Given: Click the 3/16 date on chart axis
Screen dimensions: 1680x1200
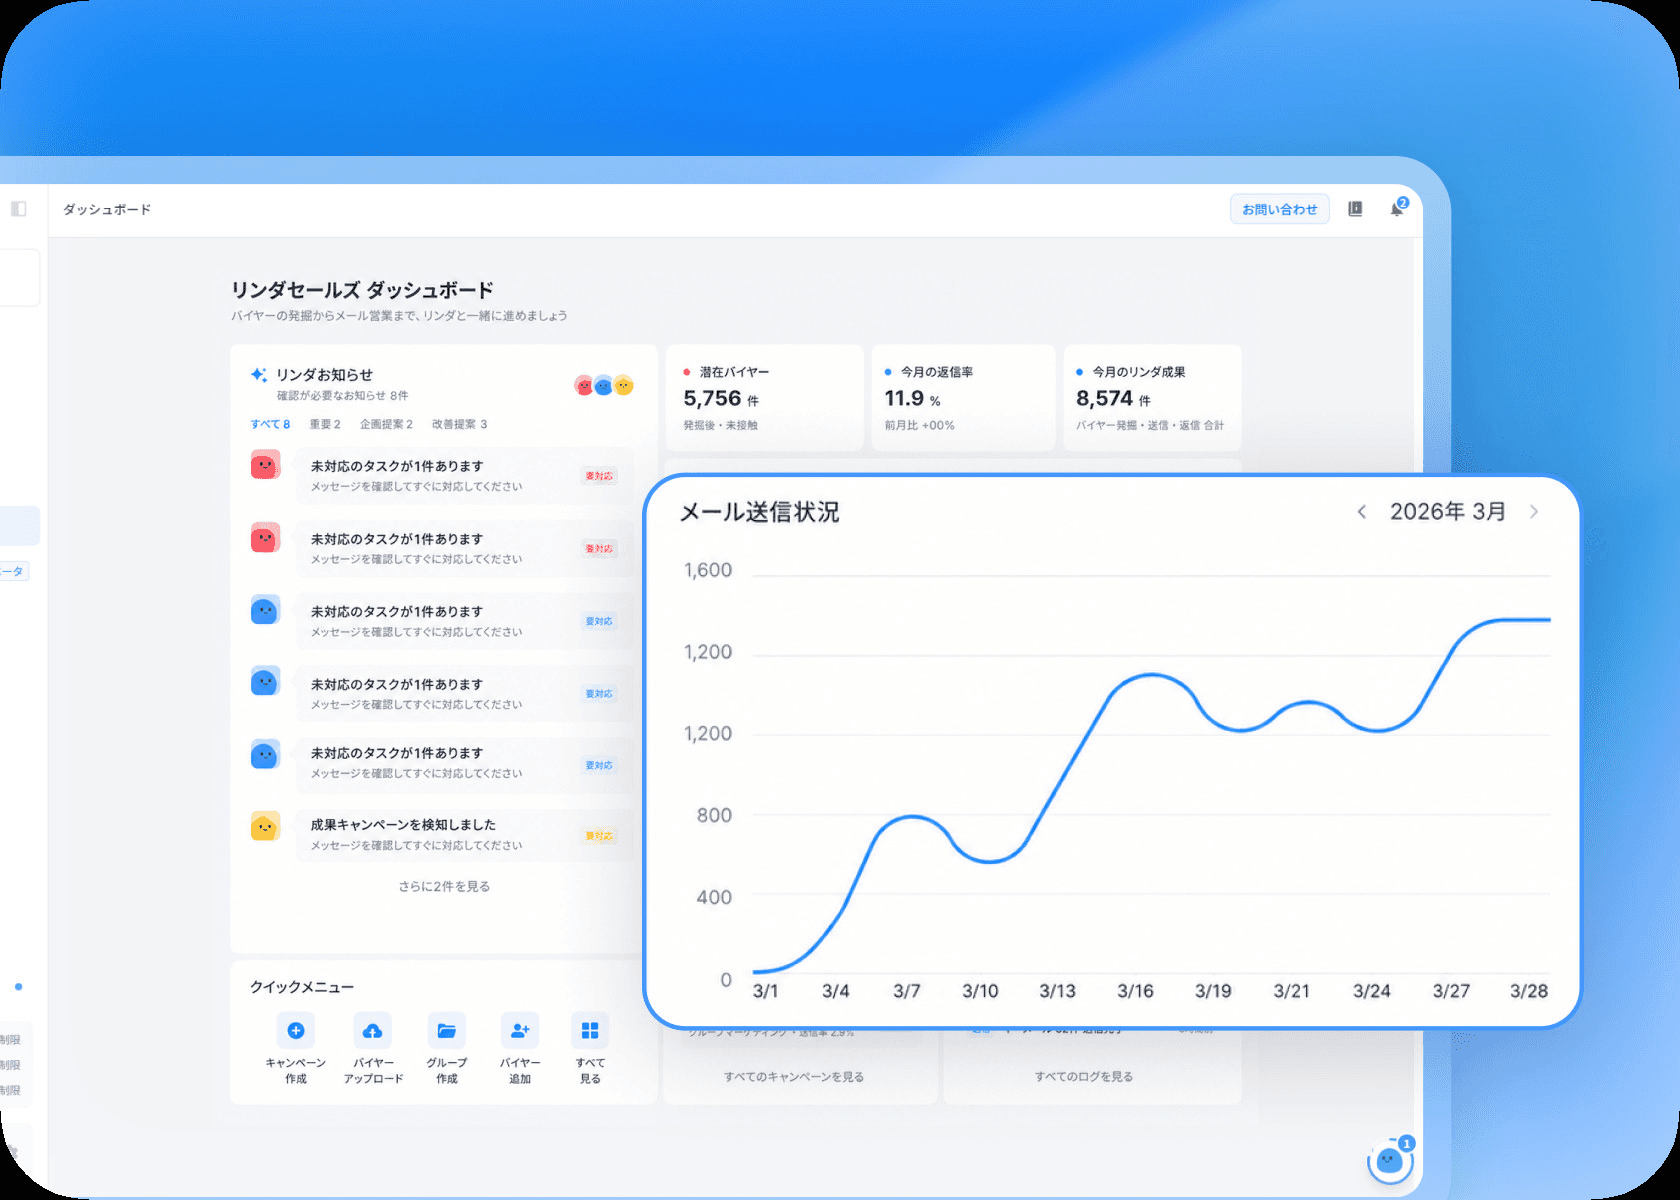Looking at the screenshot, I should coord(1135,991).
